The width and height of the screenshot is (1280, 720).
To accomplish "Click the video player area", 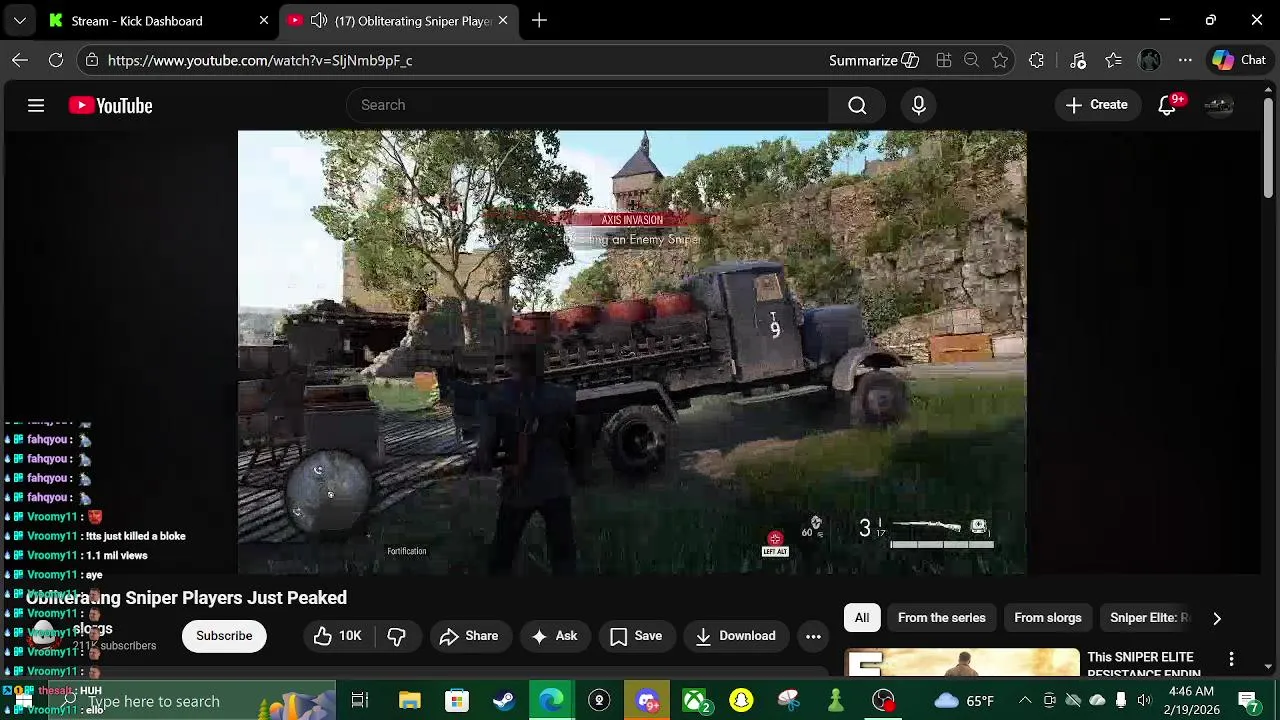I will (632, 352).
